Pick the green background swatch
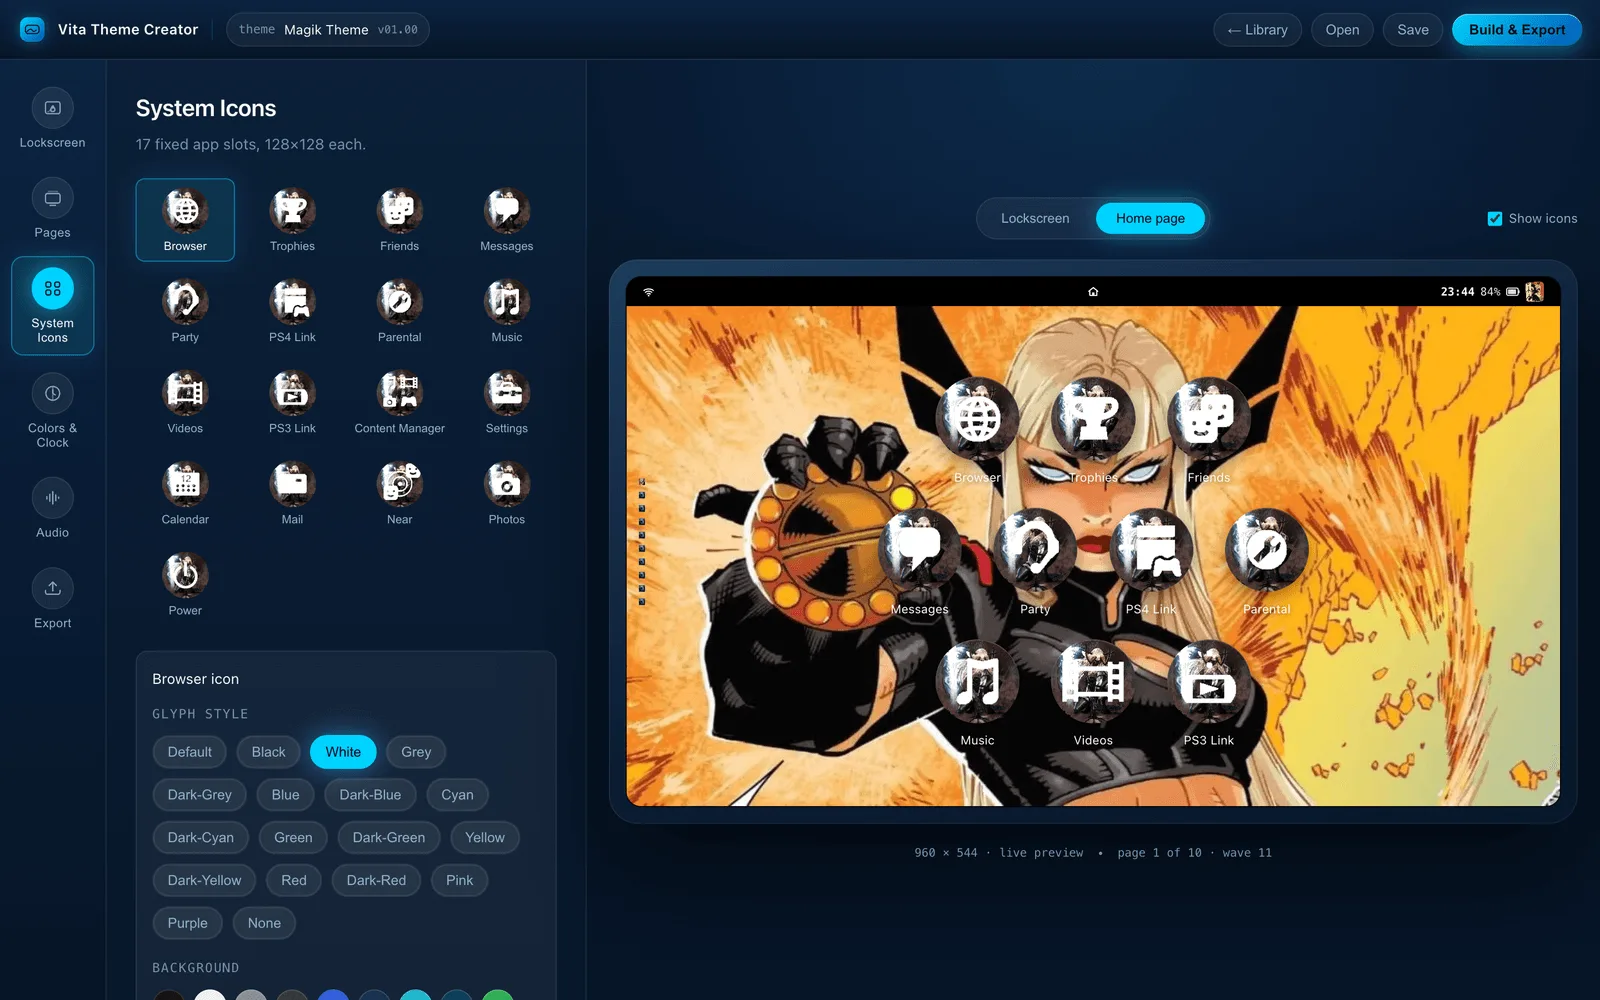This screenshot has height=1000, width=1600. (497, 995)
